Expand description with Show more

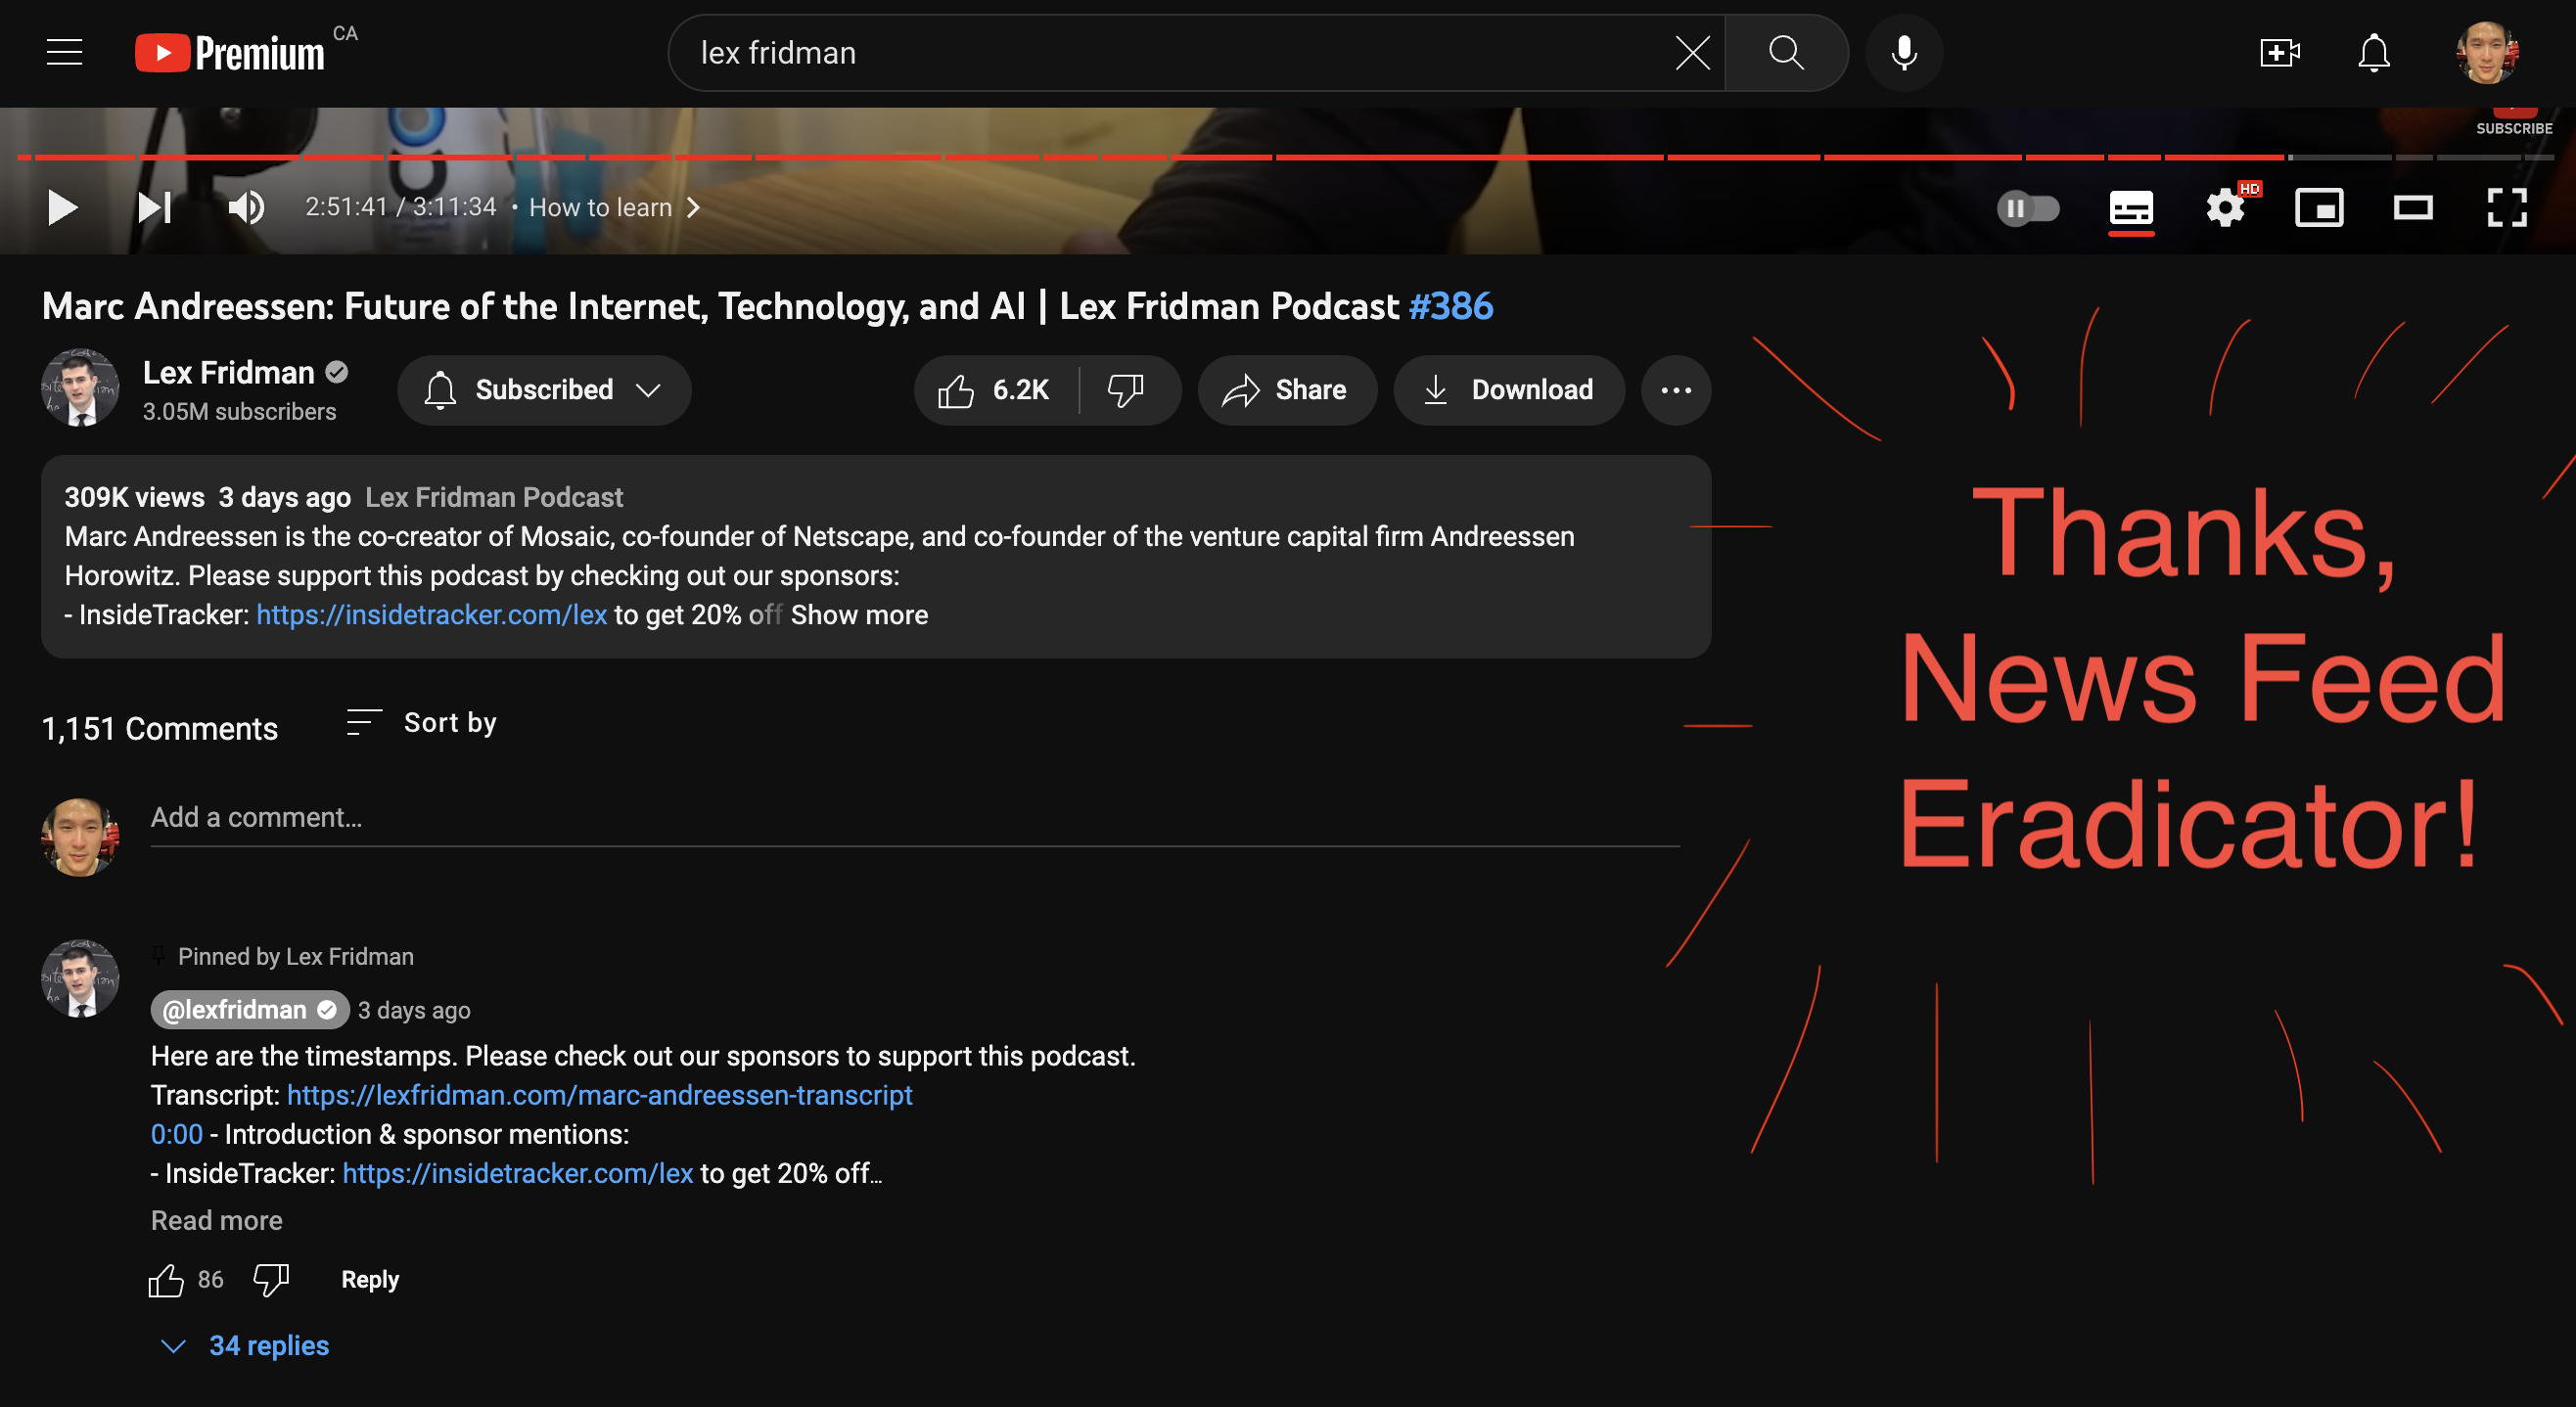pyautogui.click(x=859, y=615)
